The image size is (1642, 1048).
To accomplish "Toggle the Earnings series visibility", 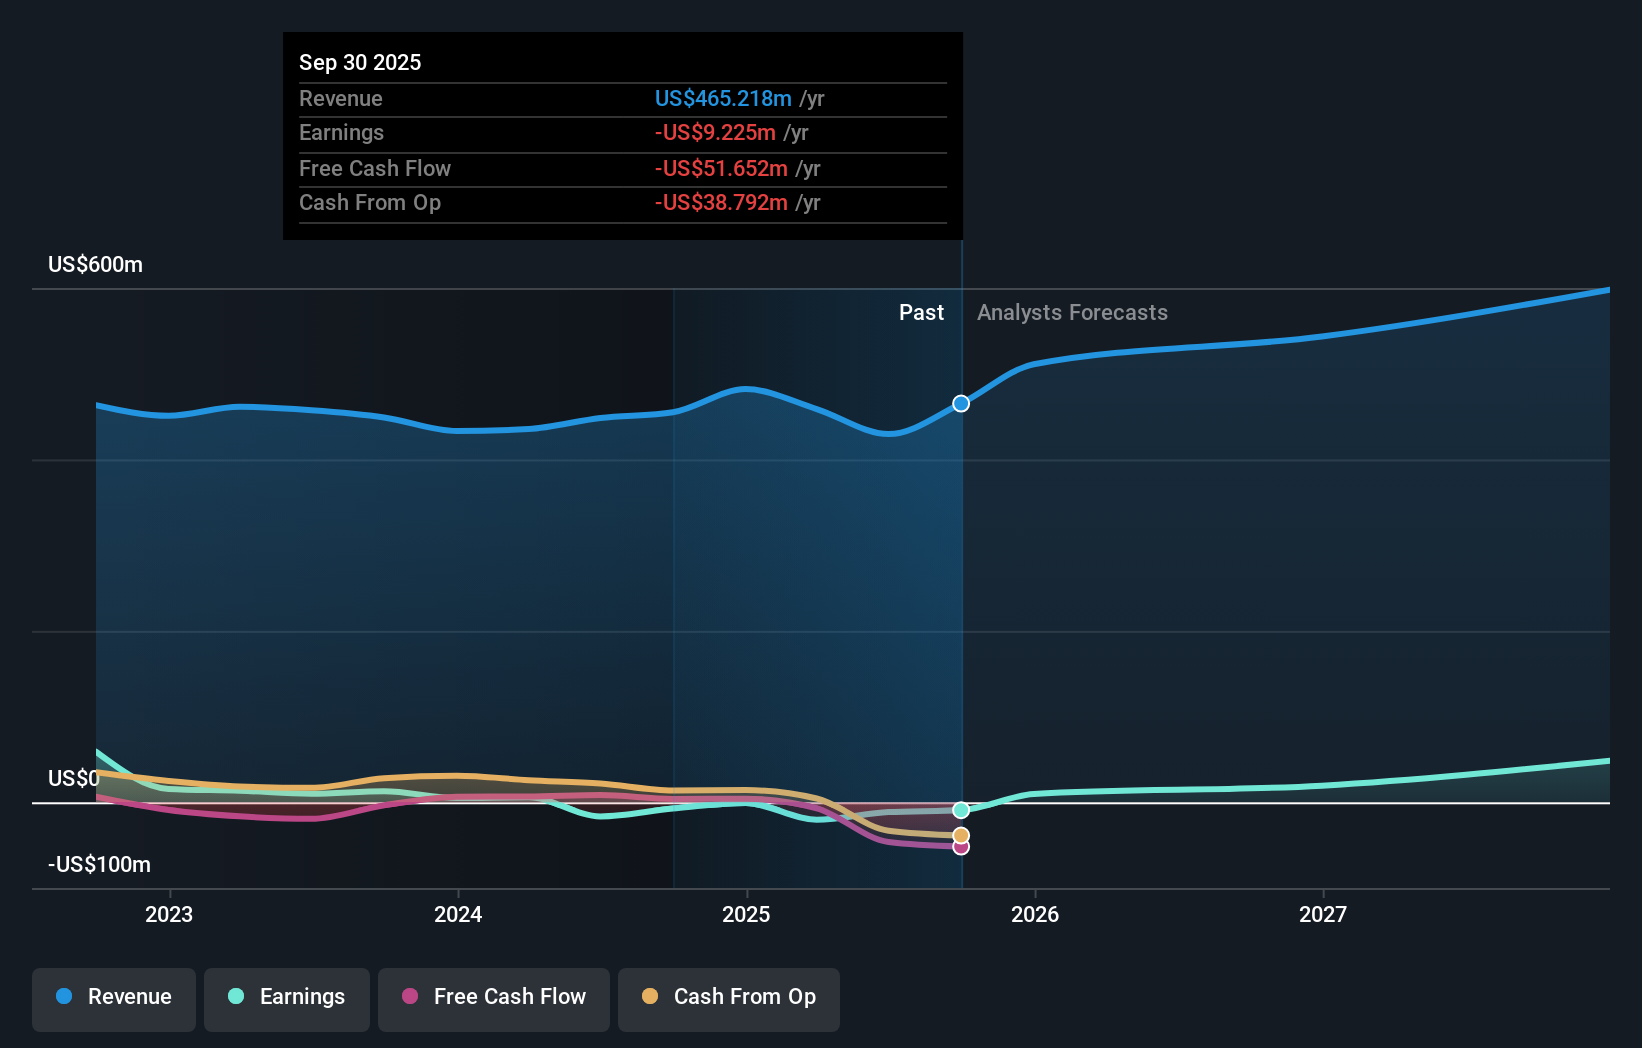I will pyautogui.click(x=286, y=997).
